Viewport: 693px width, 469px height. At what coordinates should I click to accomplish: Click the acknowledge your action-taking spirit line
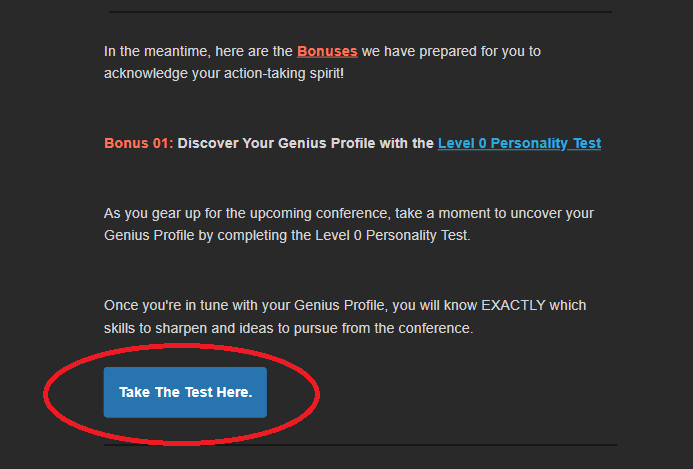[x=223, y=74]
